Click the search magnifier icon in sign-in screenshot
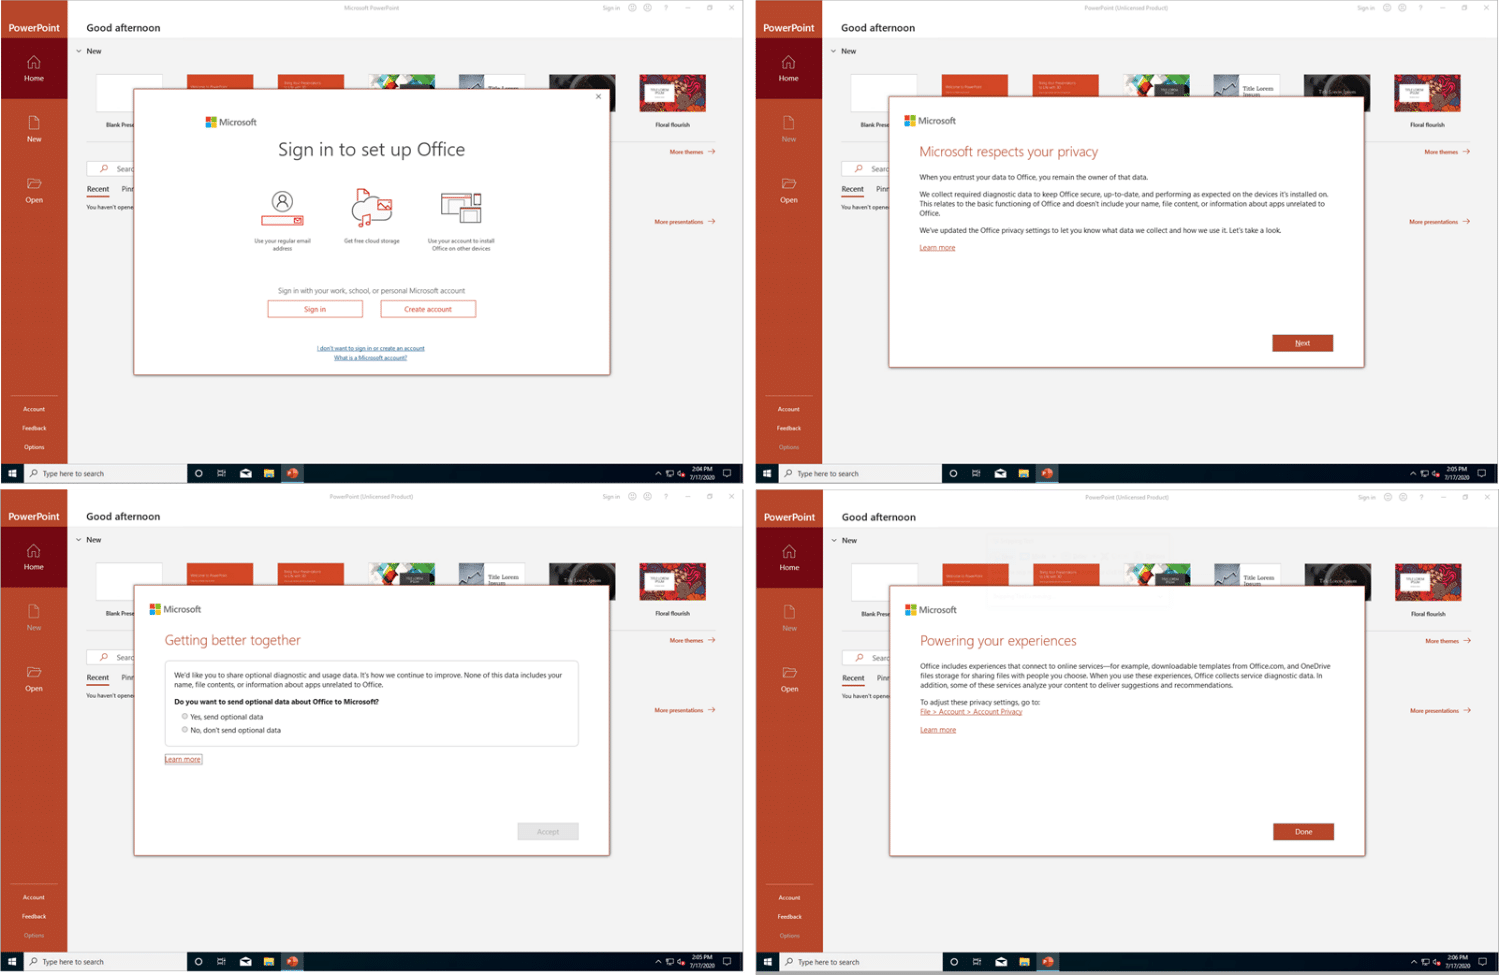Image resolution: width=1499 pixels, height=975 pixels. coord(104,168)
